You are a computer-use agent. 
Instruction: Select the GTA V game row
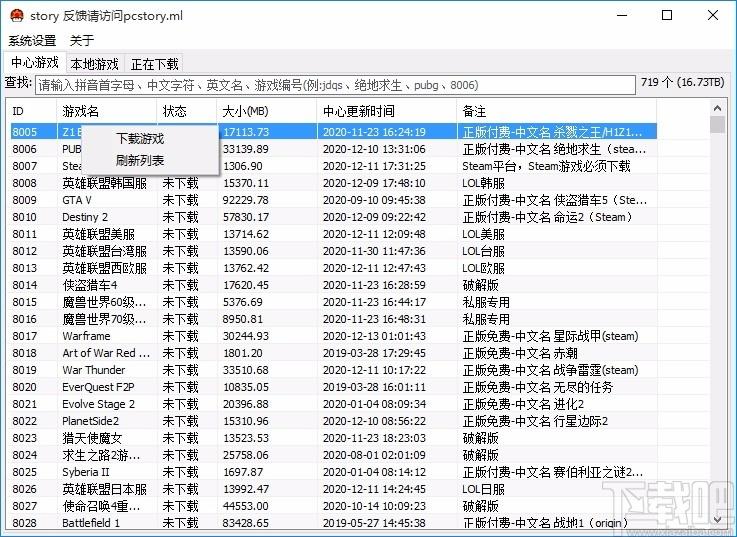point(333,200)
